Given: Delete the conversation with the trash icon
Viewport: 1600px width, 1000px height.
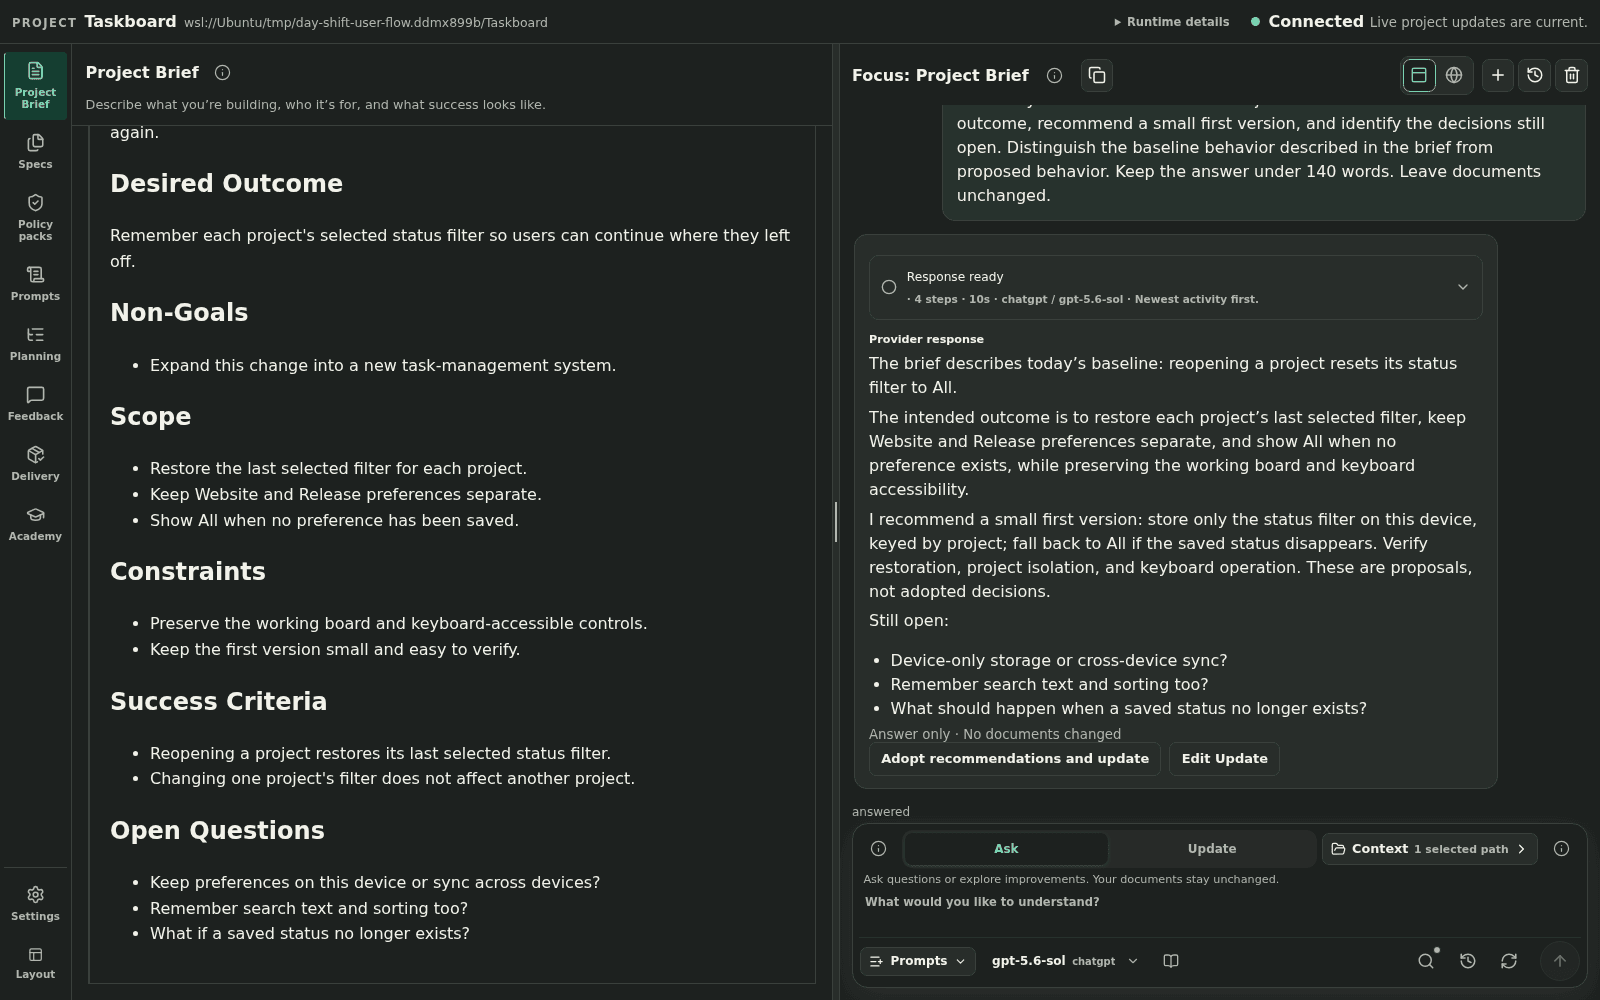Looking at the screenshot, I should click(x=1572, y=75).
